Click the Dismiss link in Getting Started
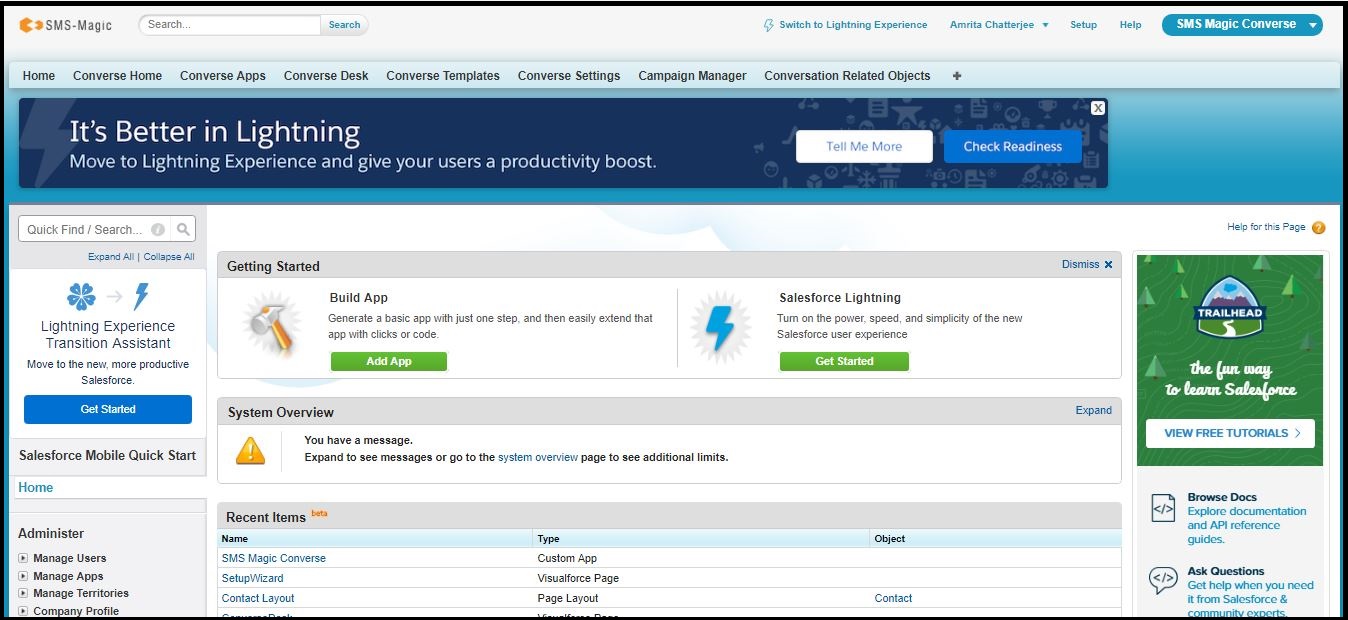This screenshot has width=1348, height=620. pyautogui.click(x=1080, y=265)
